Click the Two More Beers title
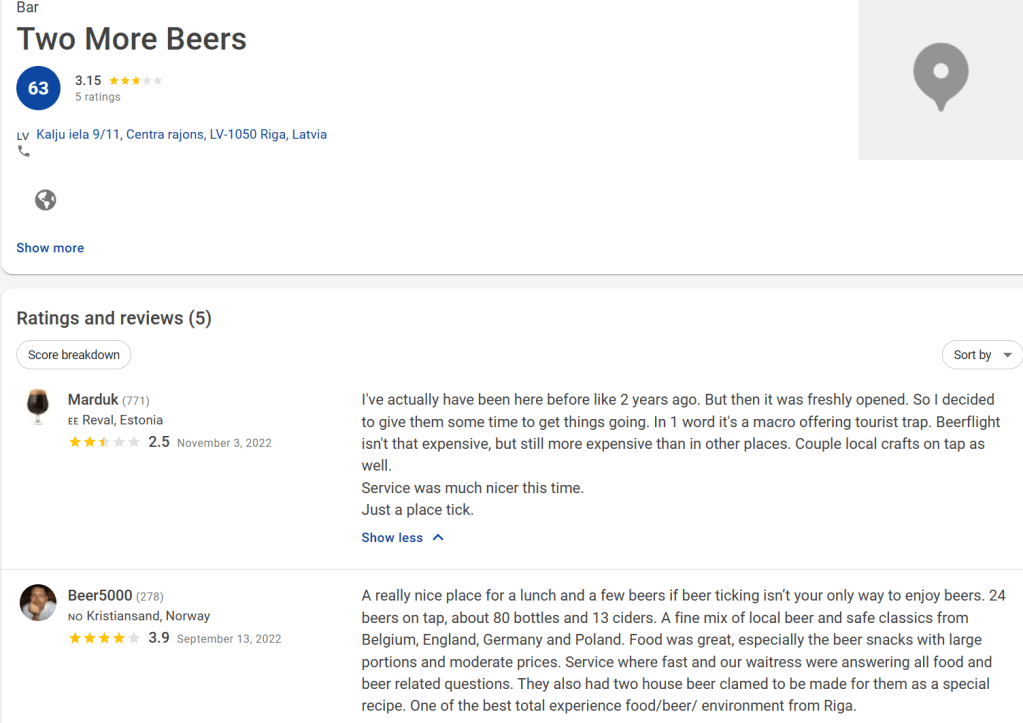The width and height of the screenshot is (1023, 723). pos(132,39)
